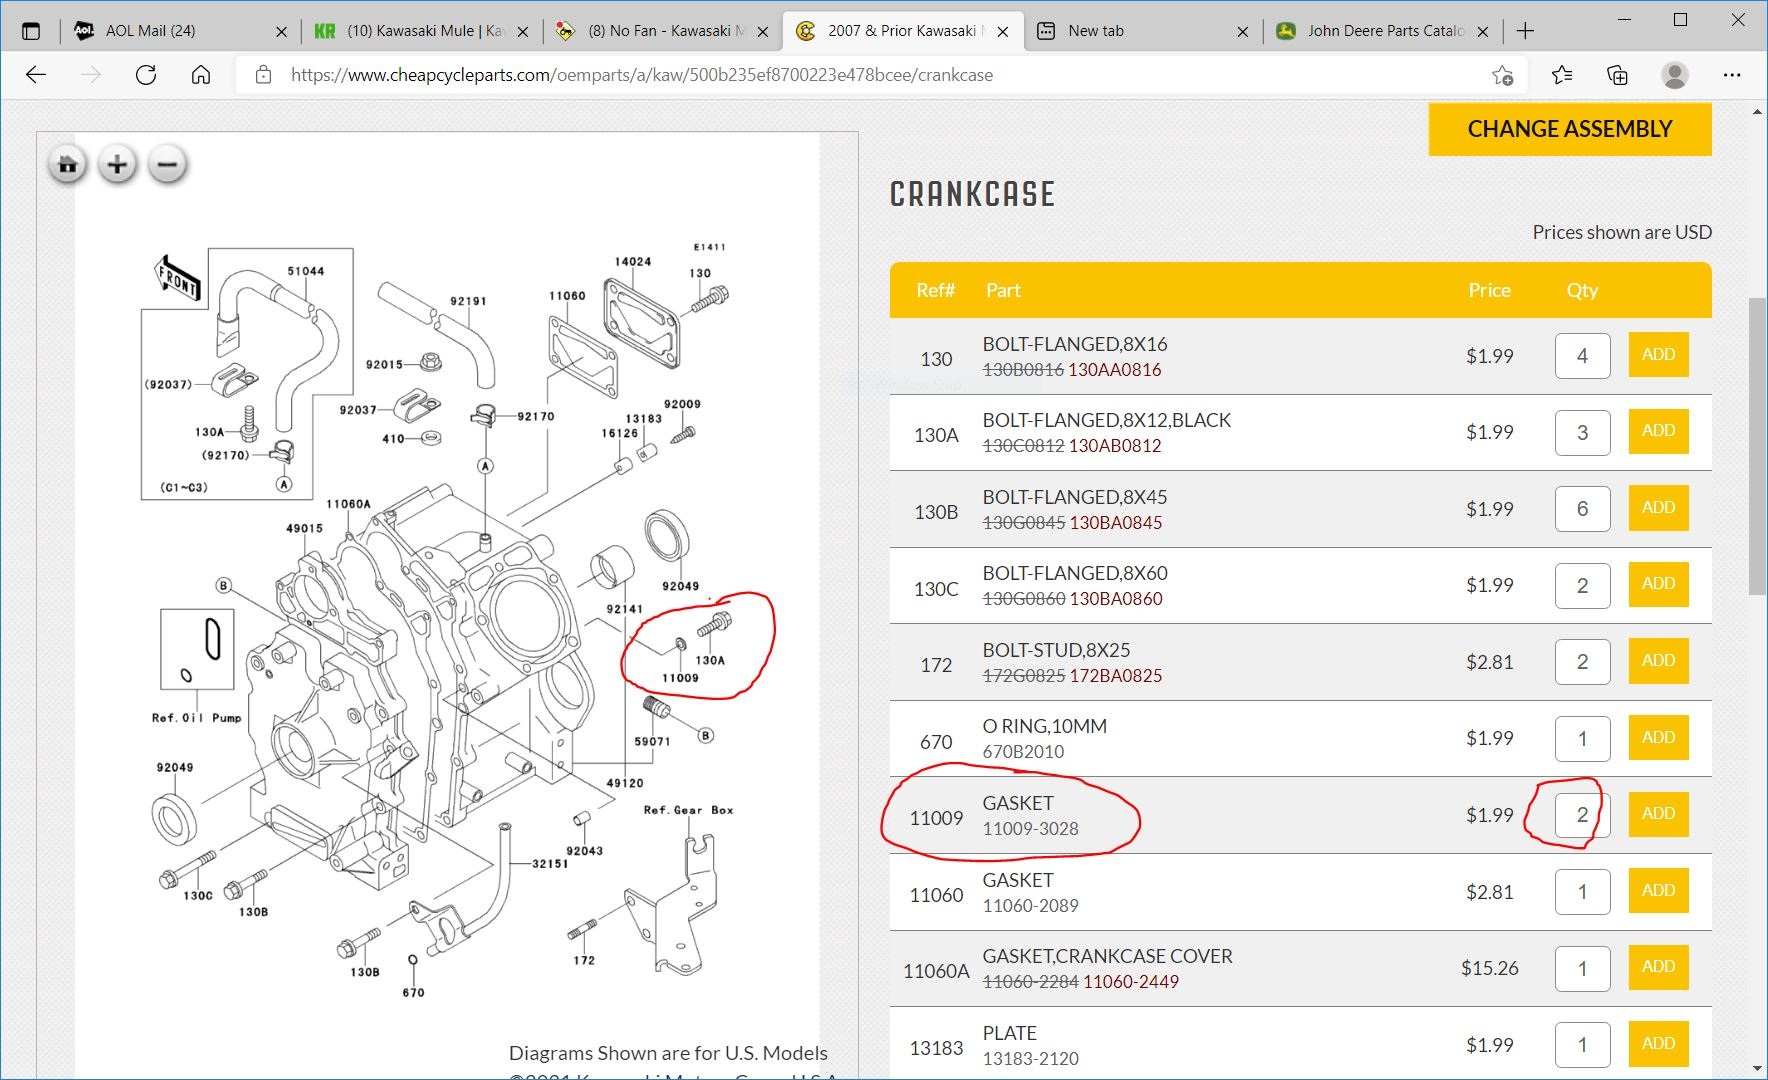The image size is (1768, 1080).
Task: Click the CHANGE ASSEMBLY button
Action: pyautogui.click(x=1570, y=129)
